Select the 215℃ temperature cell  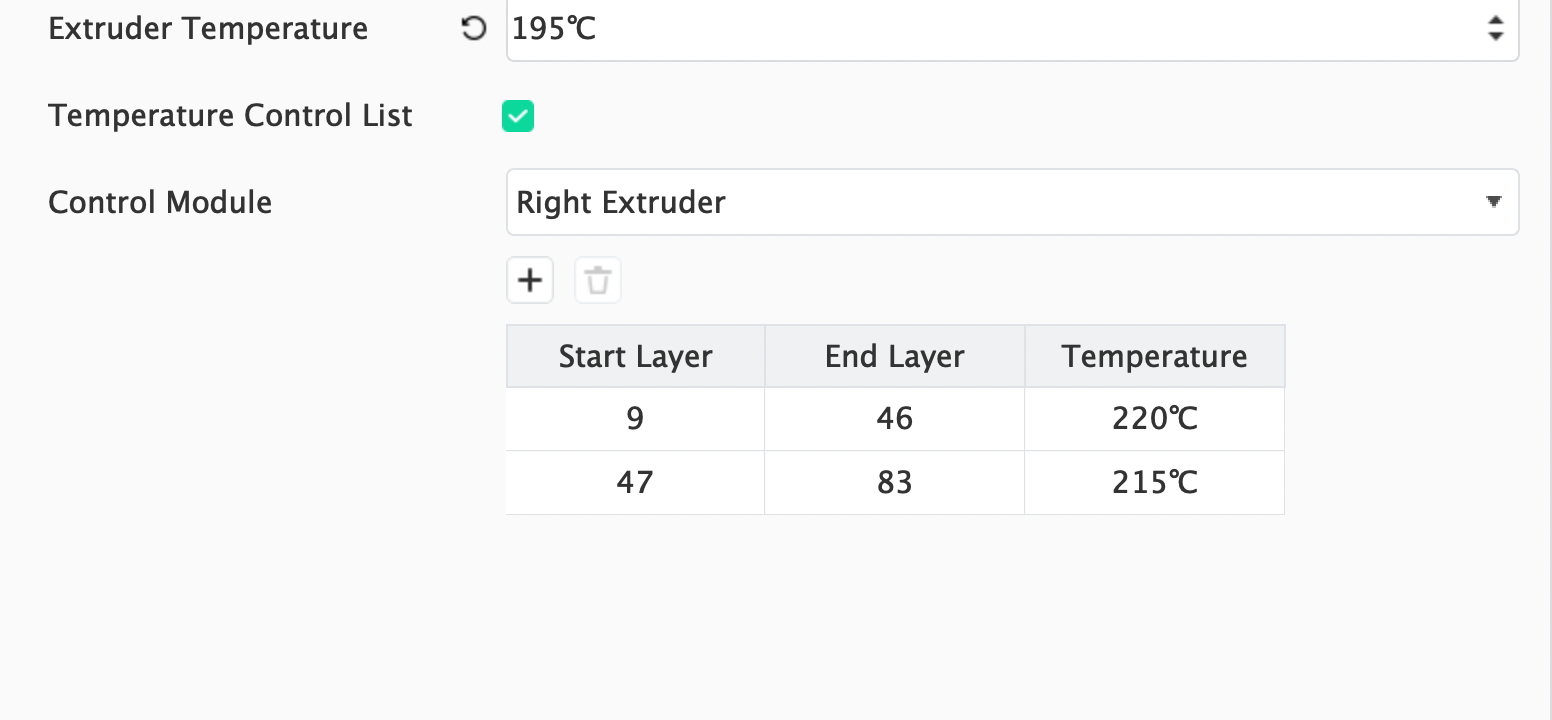point(1154,483)
